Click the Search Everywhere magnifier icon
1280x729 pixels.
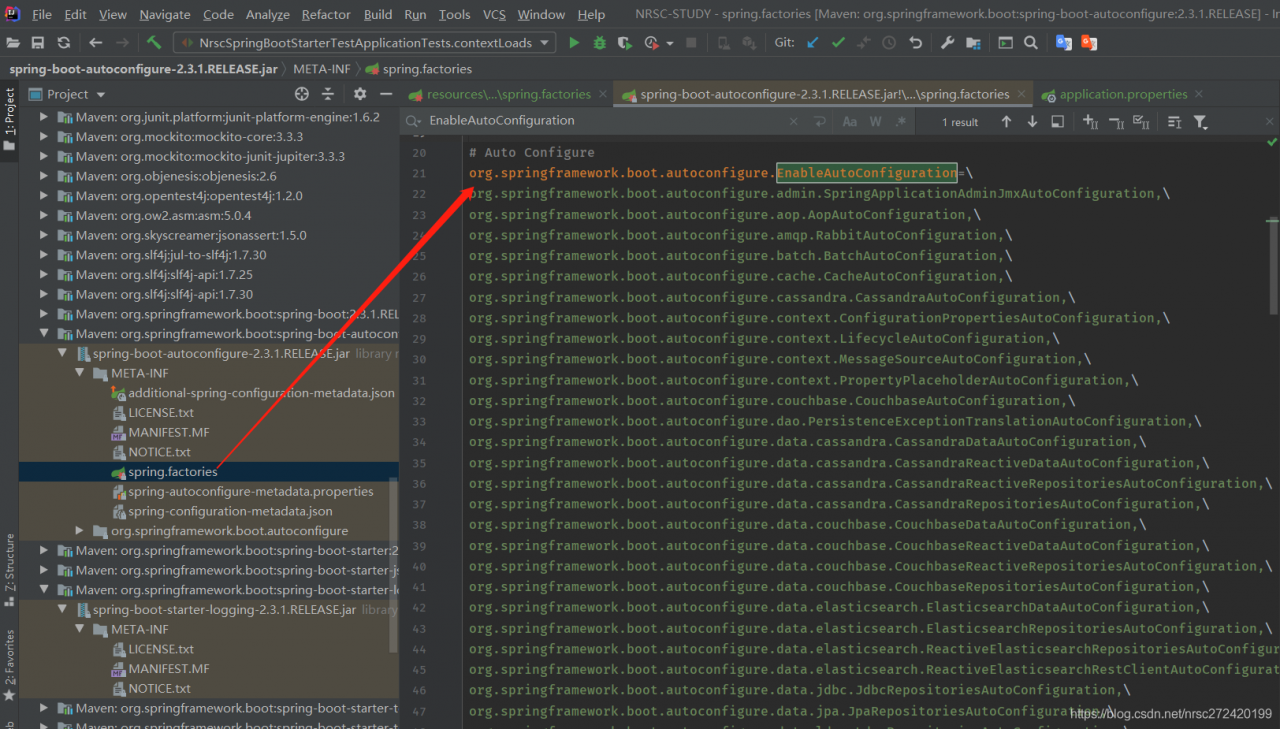1031,43
